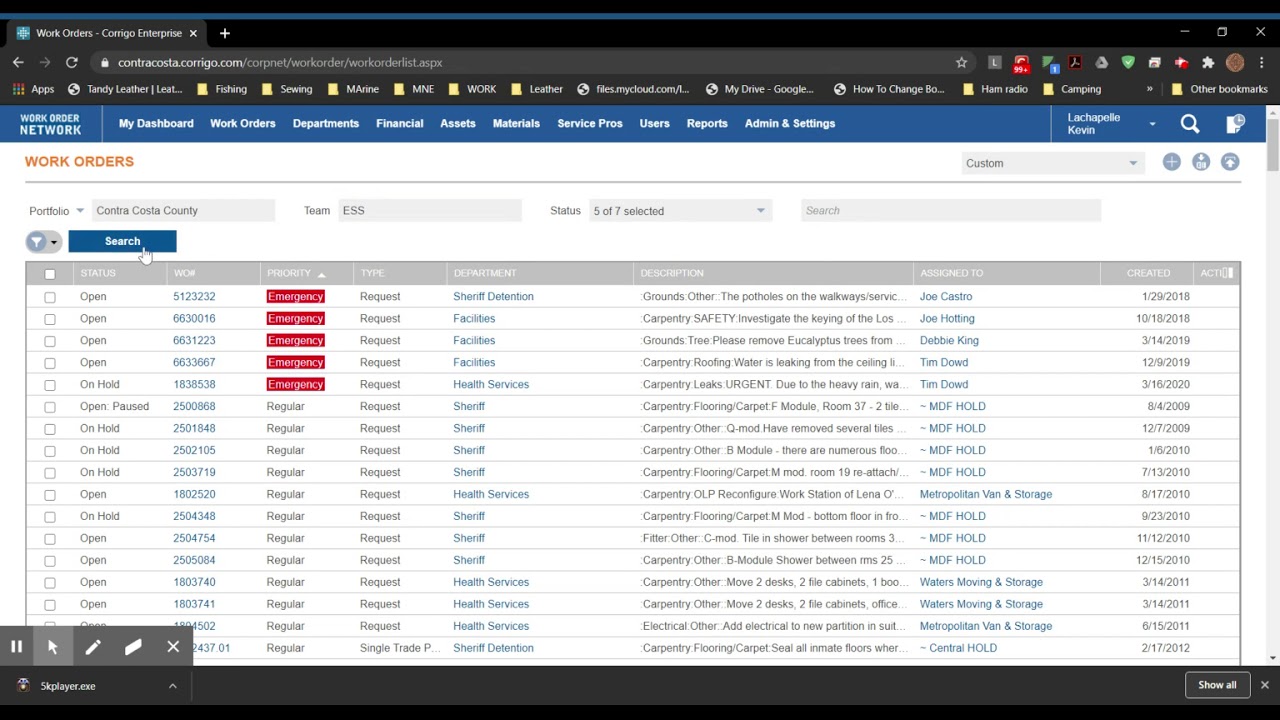The height and width of the screenshot is (720, 1280).
Task: Open the Chrome profile avatar
Action: click(1235, 62)
